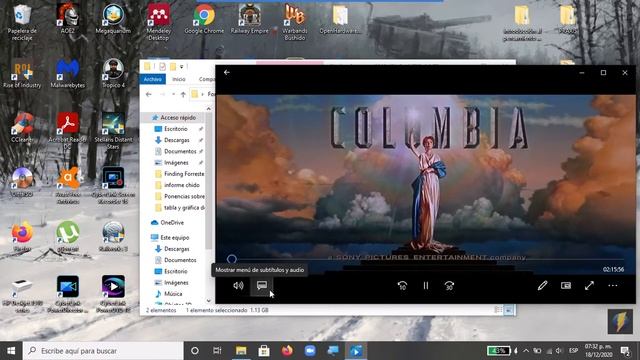Click File Explorer back navigation arrow
This screenshot has height=360, width=640.
point(149,94)
